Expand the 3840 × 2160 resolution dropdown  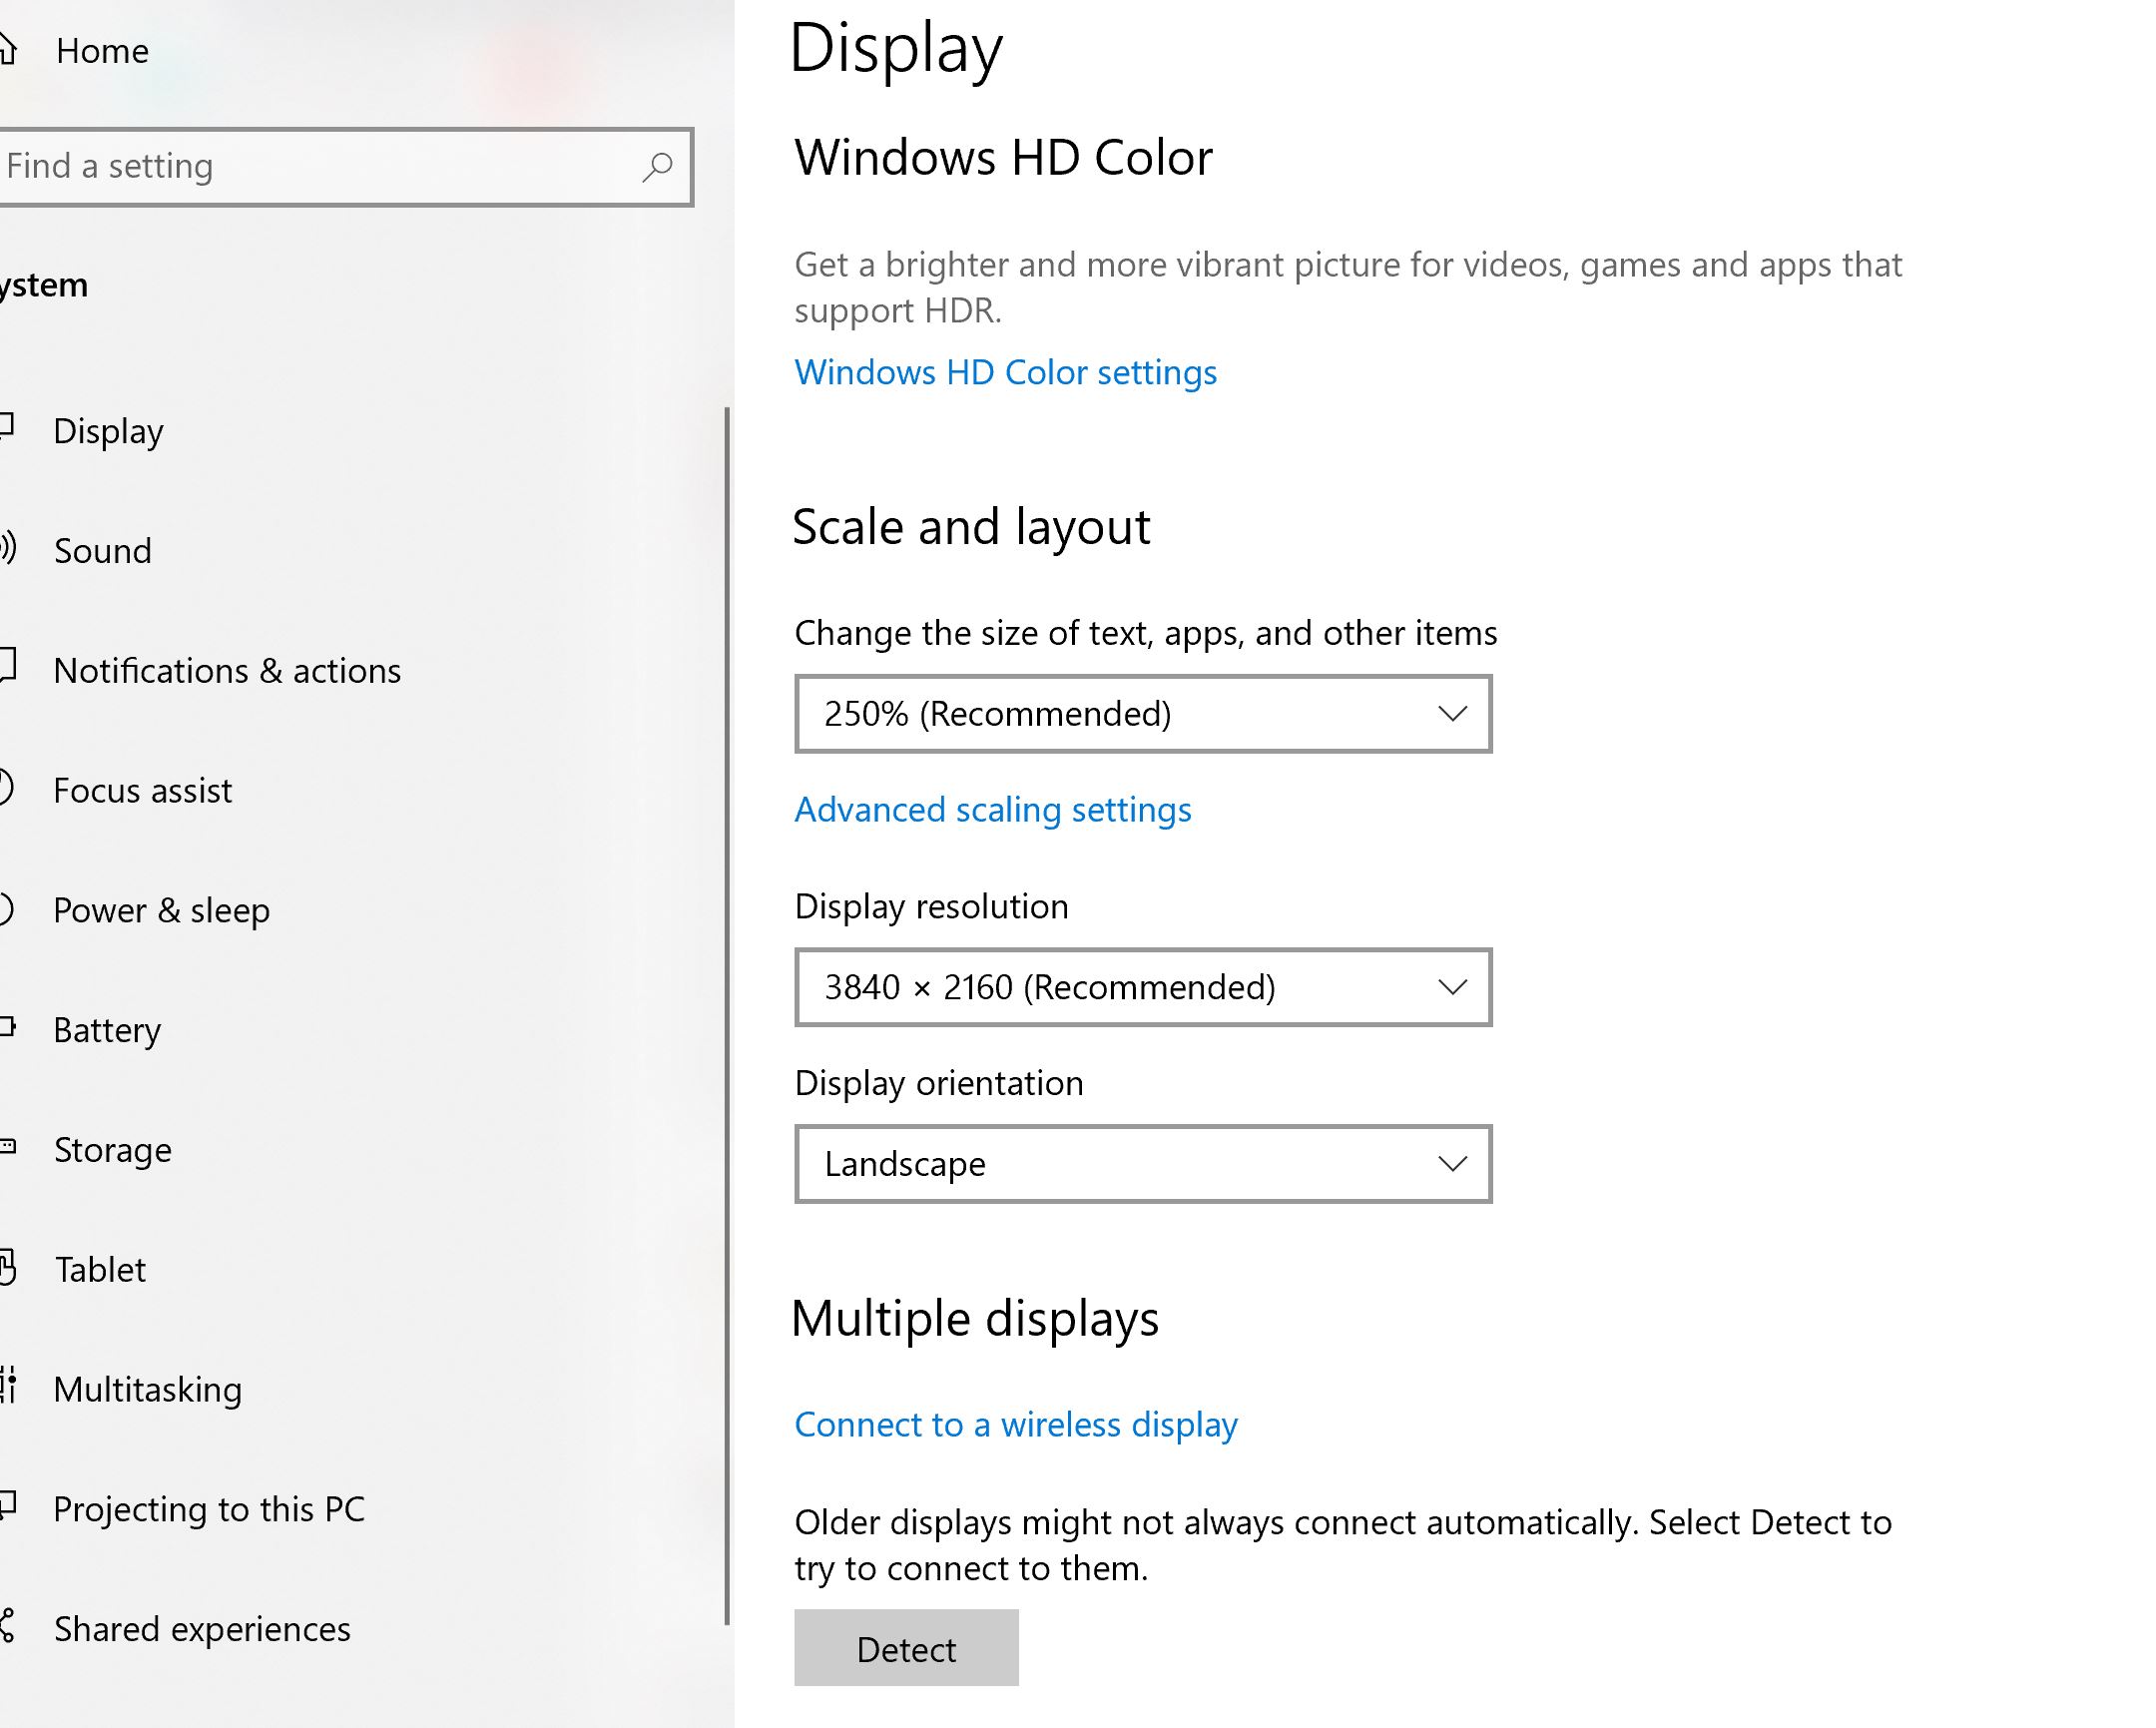(1143, 988)
